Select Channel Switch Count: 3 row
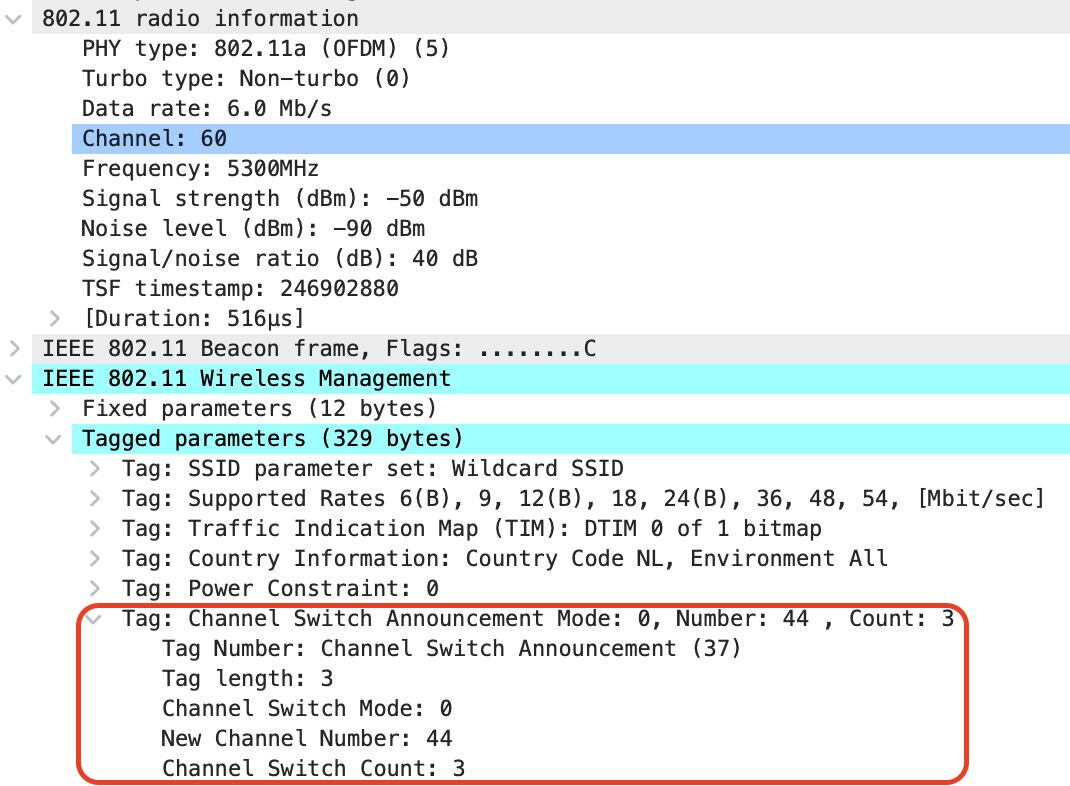 pyautogui.click(x=313, y=769)
